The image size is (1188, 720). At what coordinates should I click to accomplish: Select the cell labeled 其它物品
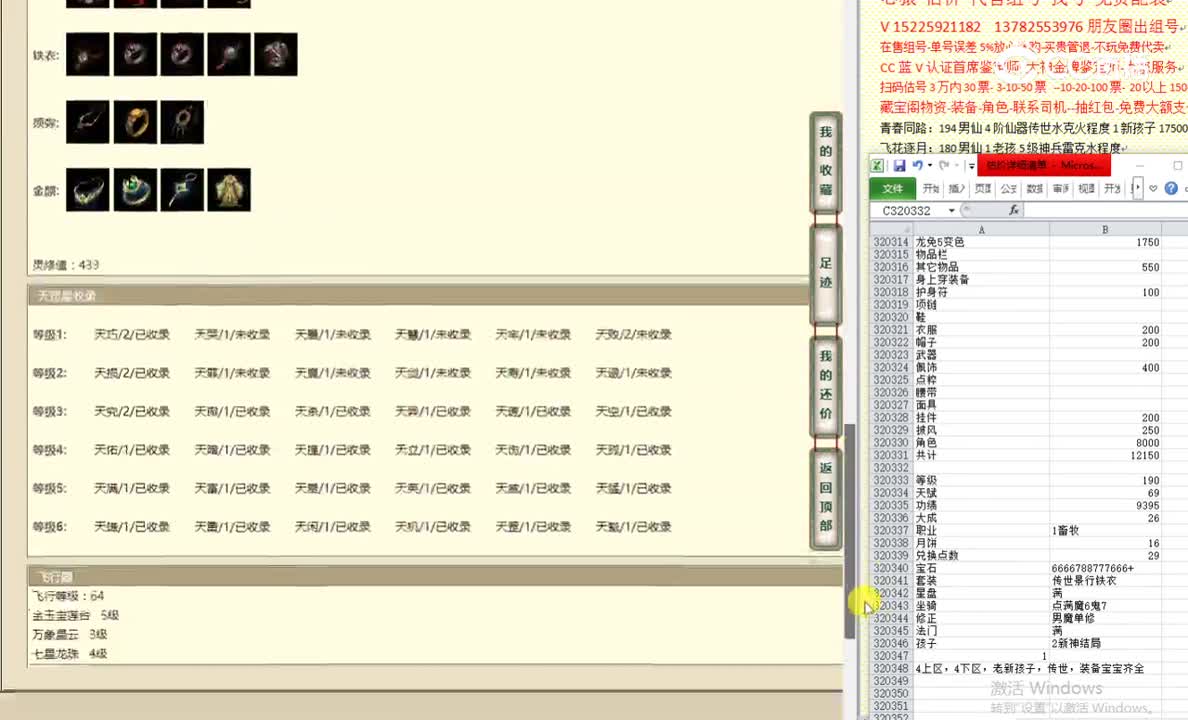(981, 268)
